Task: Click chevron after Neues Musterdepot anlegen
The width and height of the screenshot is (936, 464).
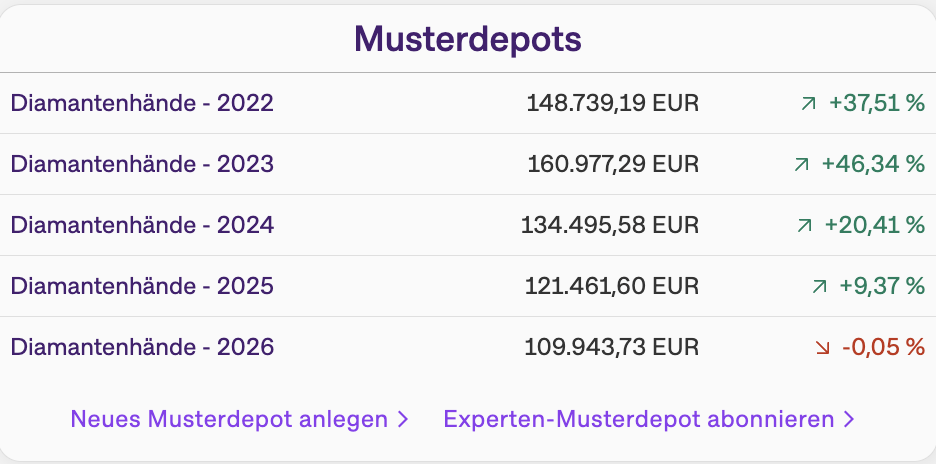Action: tap(403, 419)
